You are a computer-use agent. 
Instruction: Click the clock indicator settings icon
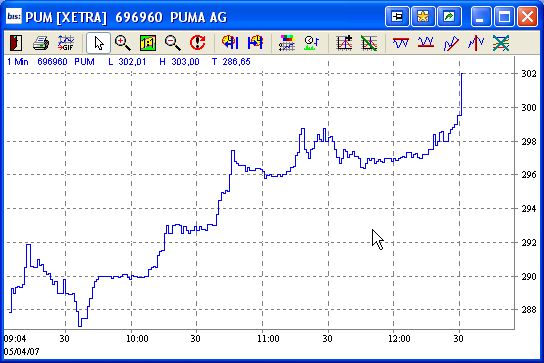click(312, 43)
